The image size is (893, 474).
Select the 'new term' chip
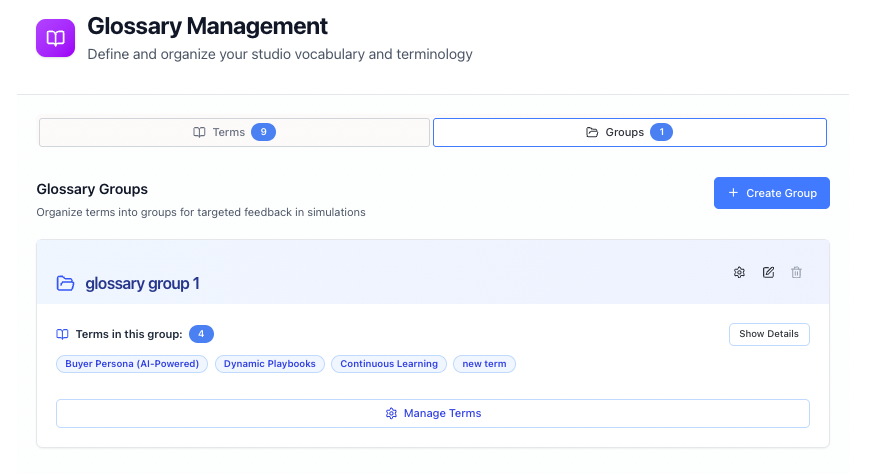pyautogui.click(x=484, y=364)
